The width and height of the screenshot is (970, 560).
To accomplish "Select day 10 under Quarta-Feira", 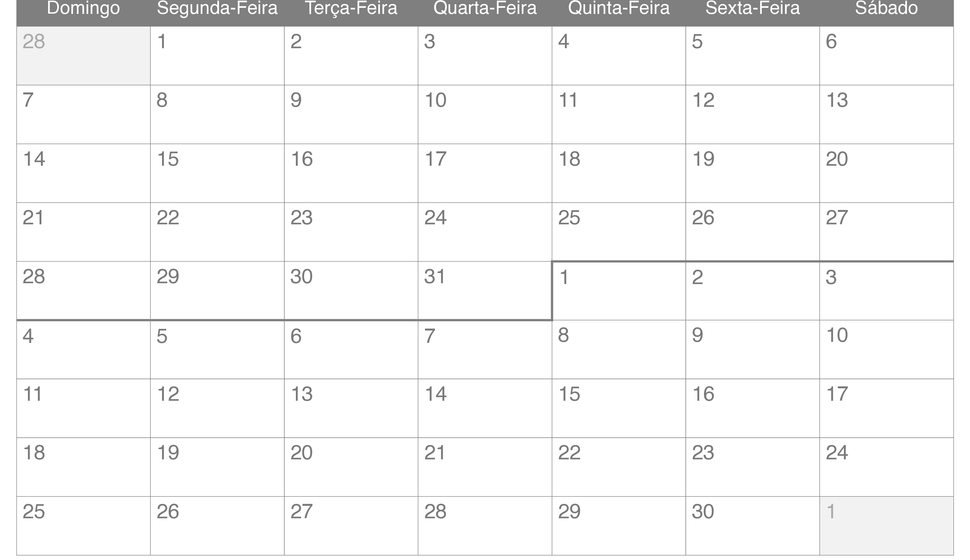I will 485,114.
